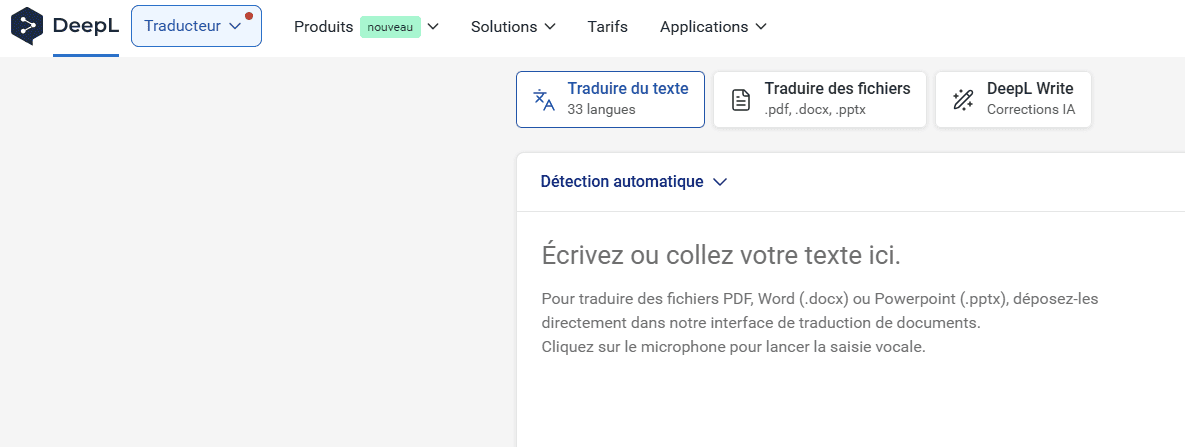Open the DeepL Write tab
Screen dimensions: 1185x447
(1013, 99)
